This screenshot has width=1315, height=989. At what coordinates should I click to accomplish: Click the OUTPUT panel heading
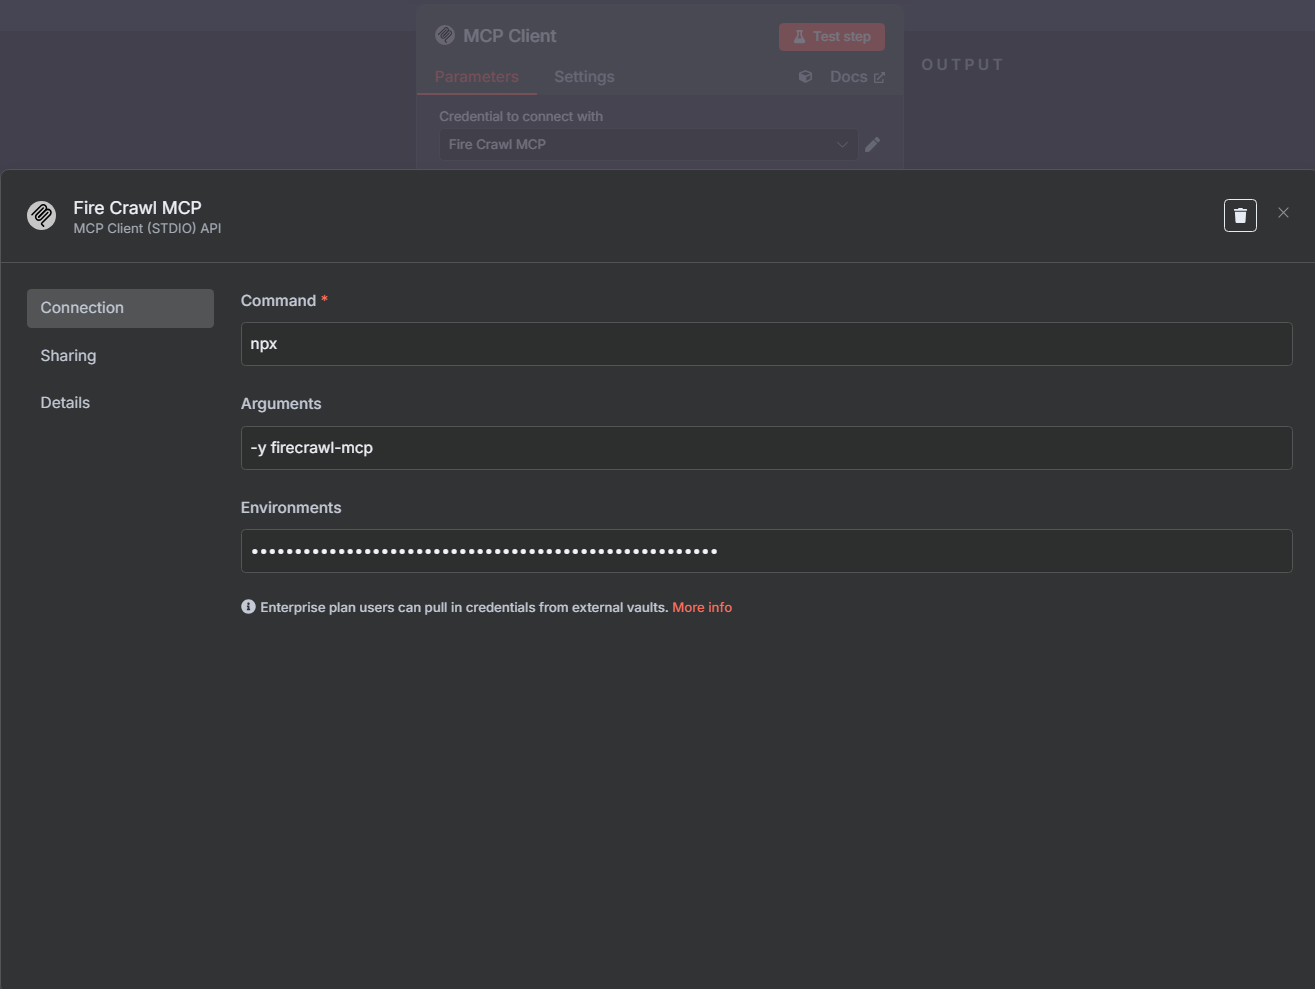962,65
